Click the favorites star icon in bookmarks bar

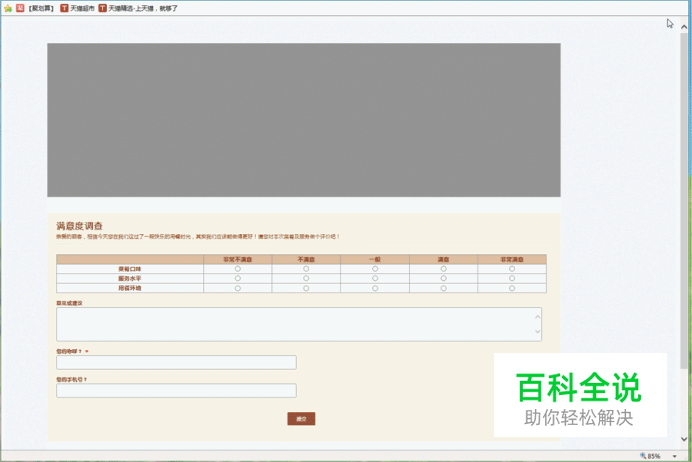[x=8, y=8]
